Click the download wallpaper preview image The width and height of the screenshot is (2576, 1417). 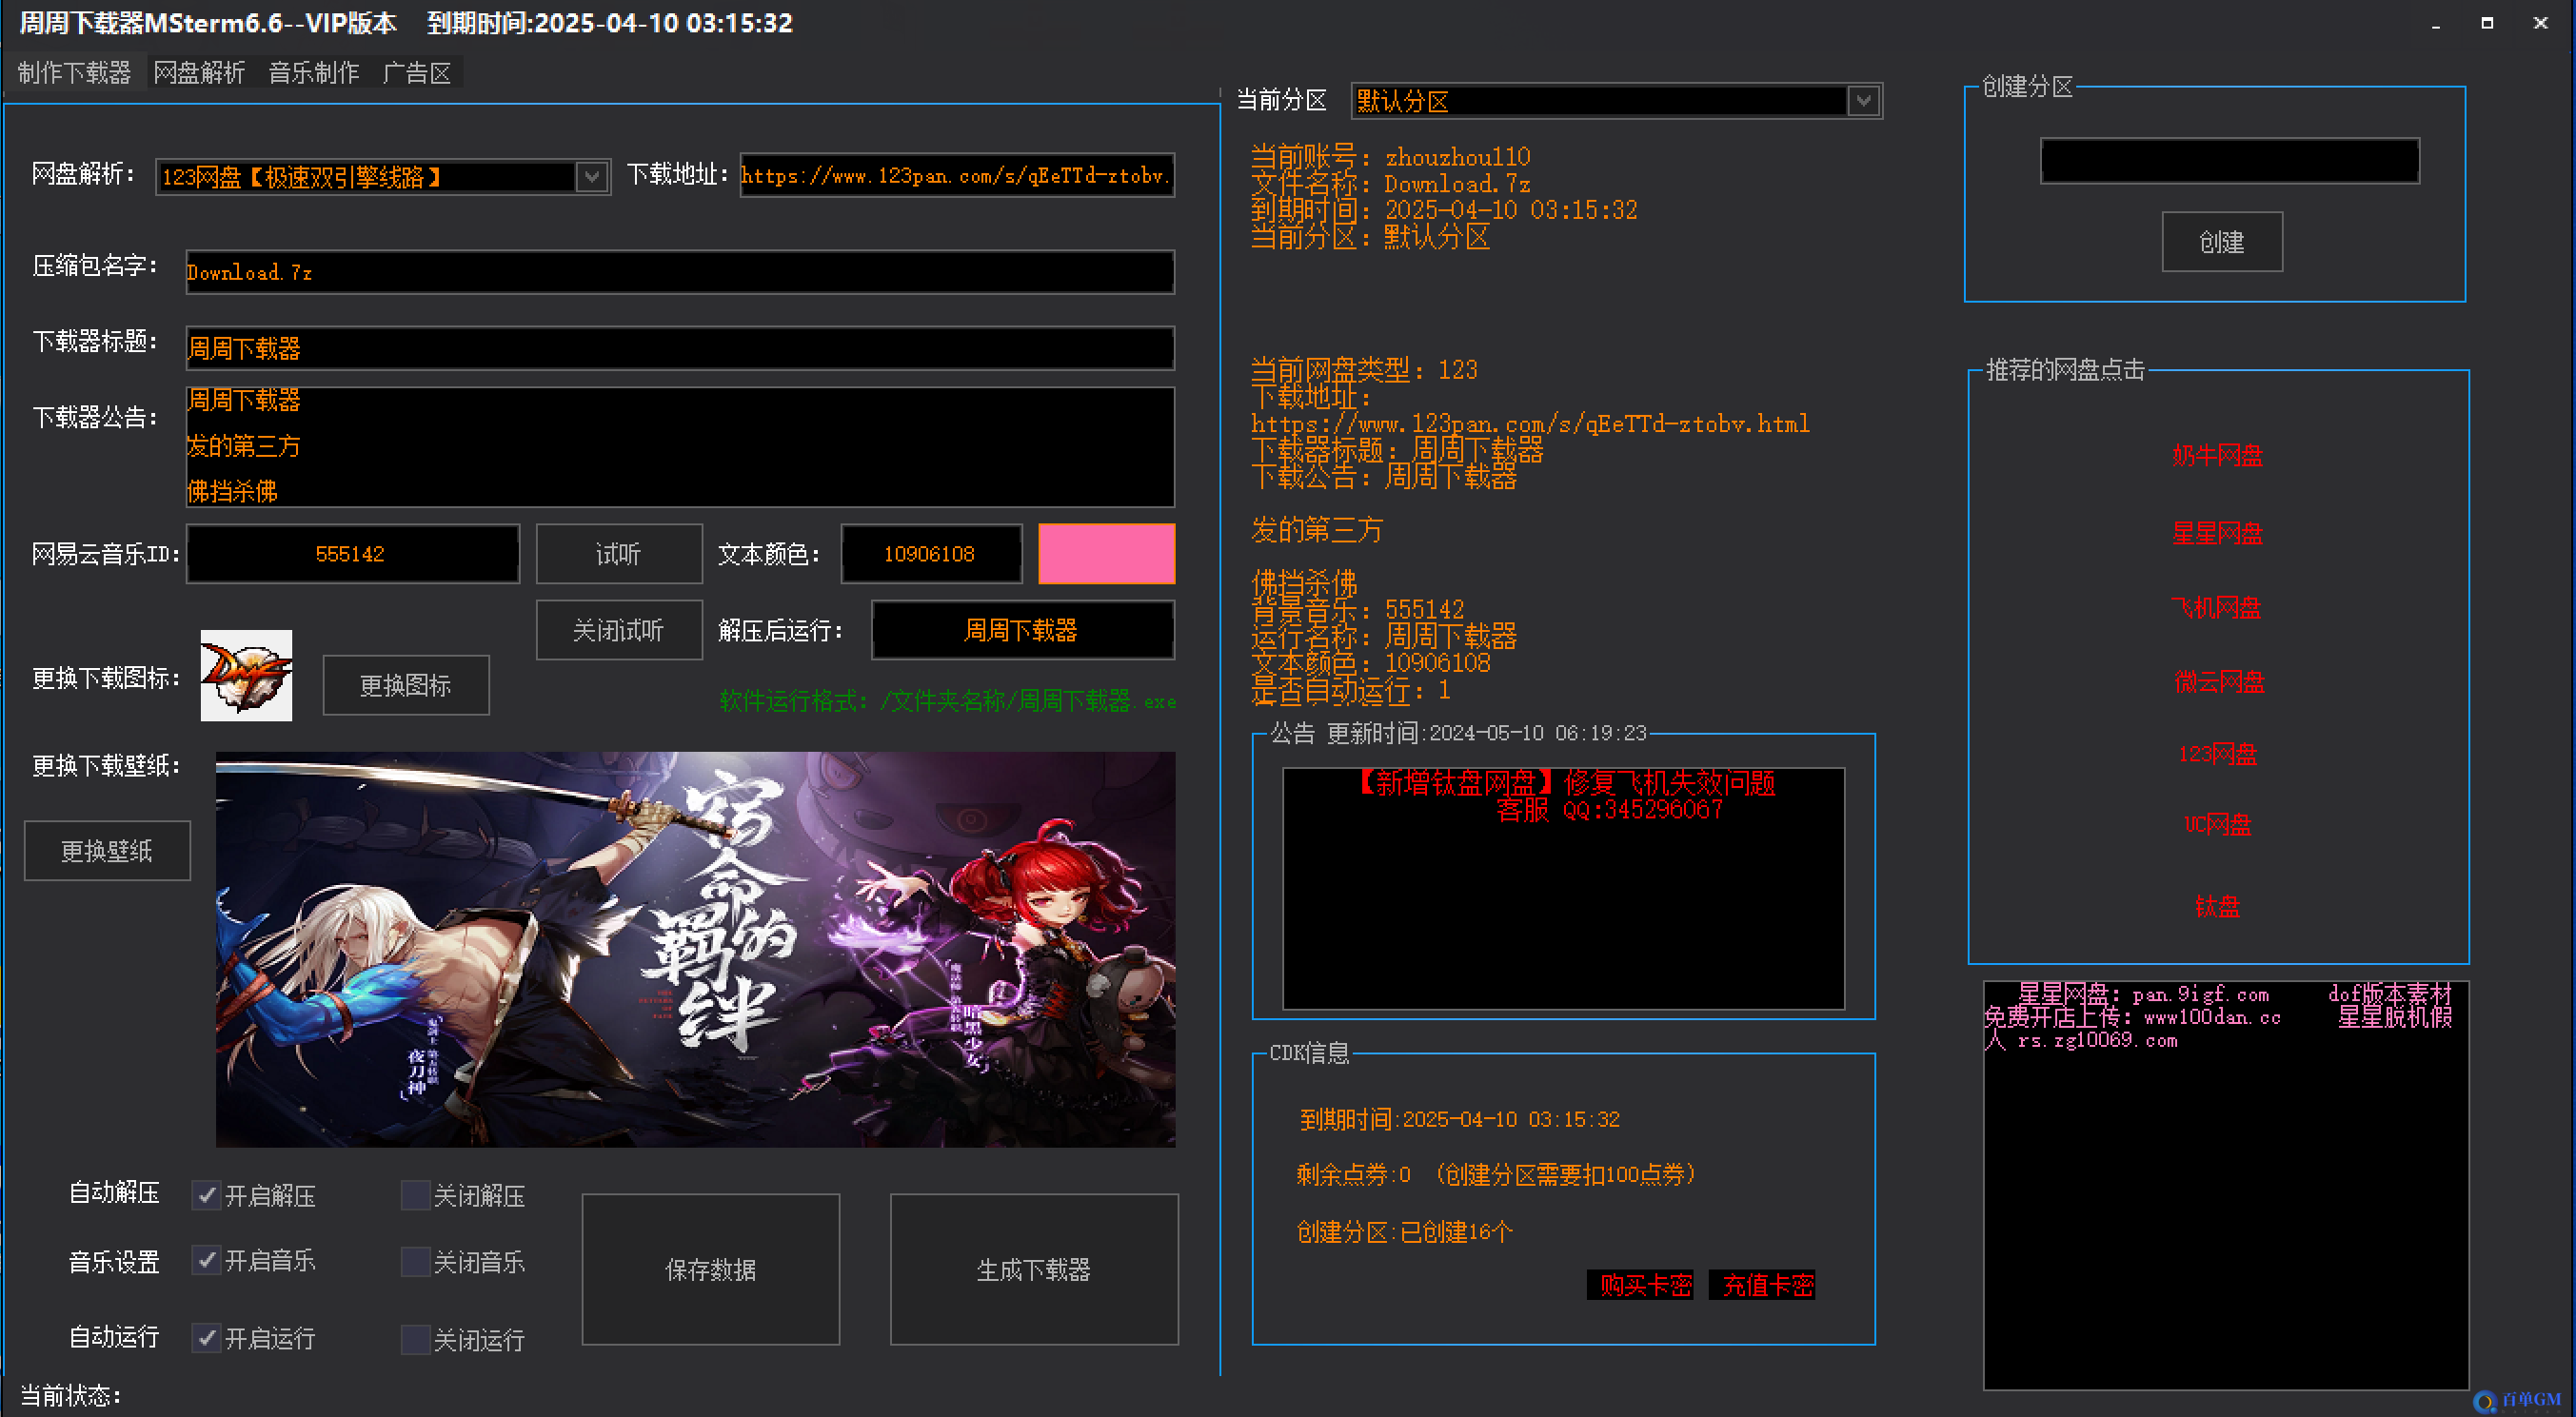[695, 949]
